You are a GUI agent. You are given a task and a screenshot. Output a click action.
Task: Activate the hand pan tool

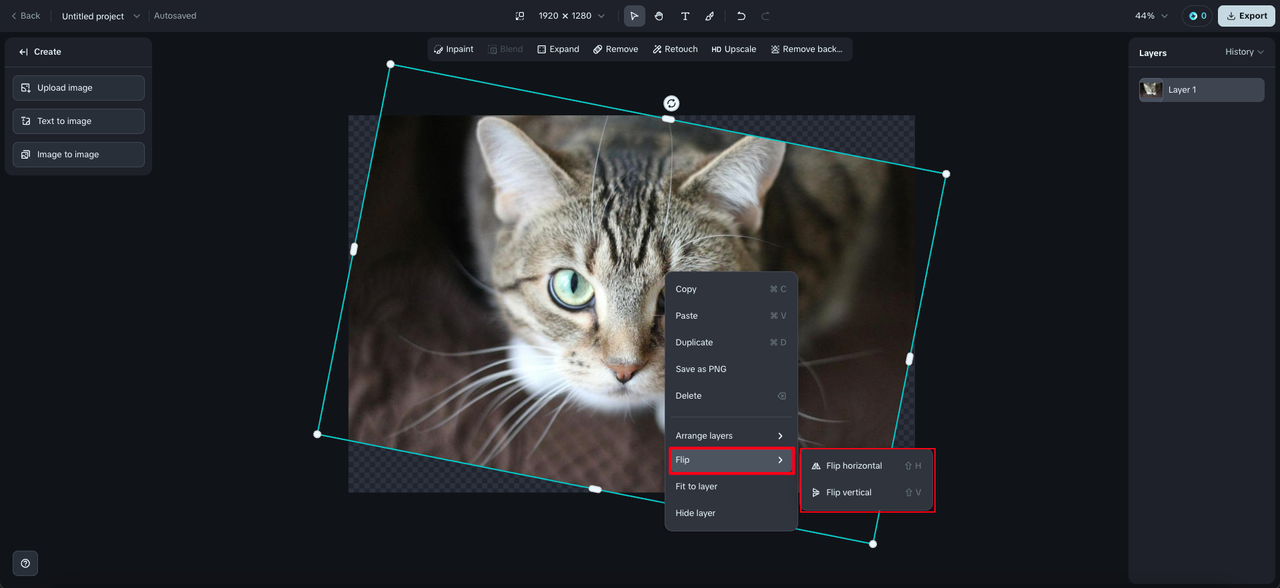tap(659, 16)
